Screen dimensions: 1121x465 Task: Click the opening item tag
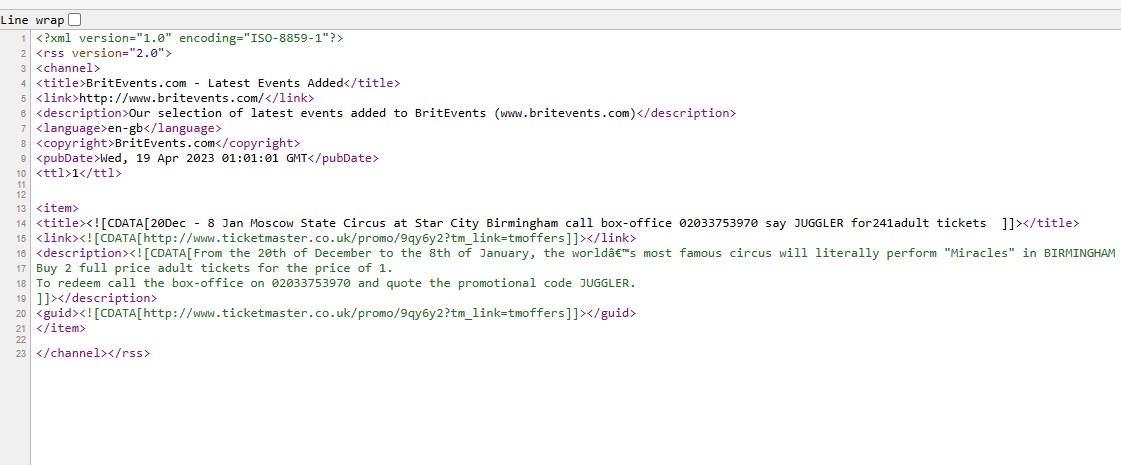[x=57, y=208]
